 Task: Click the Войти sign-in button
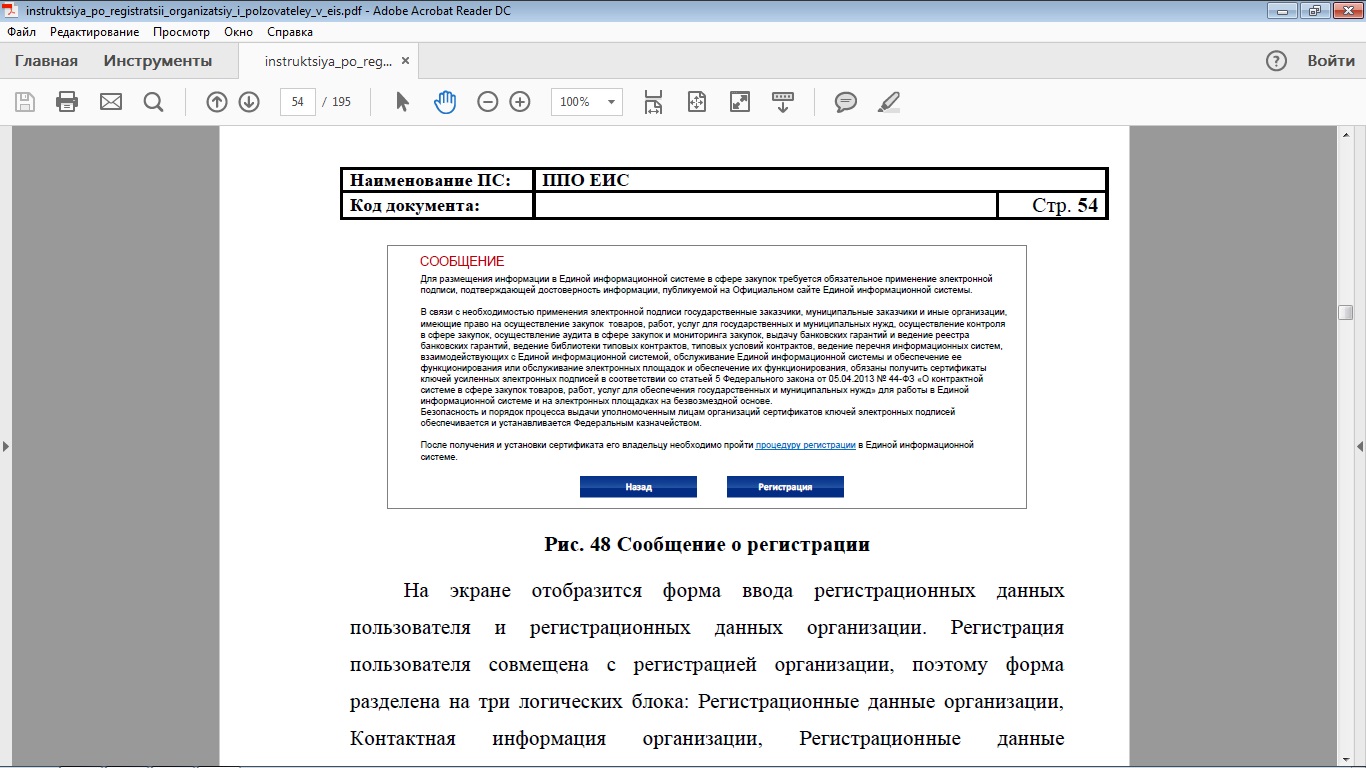(1331, 61)
